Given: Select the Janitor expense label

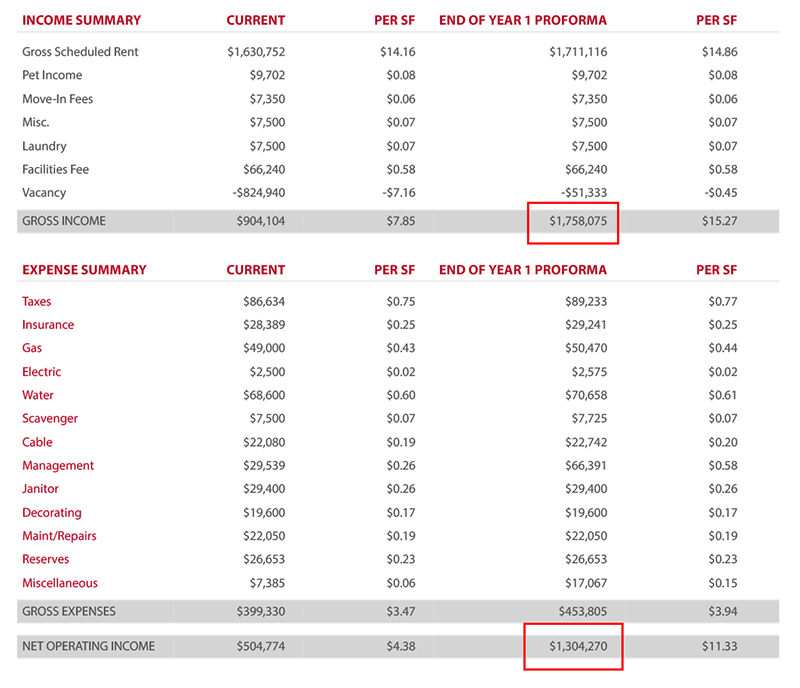Looking at the screenshot, I should point(40,489).
